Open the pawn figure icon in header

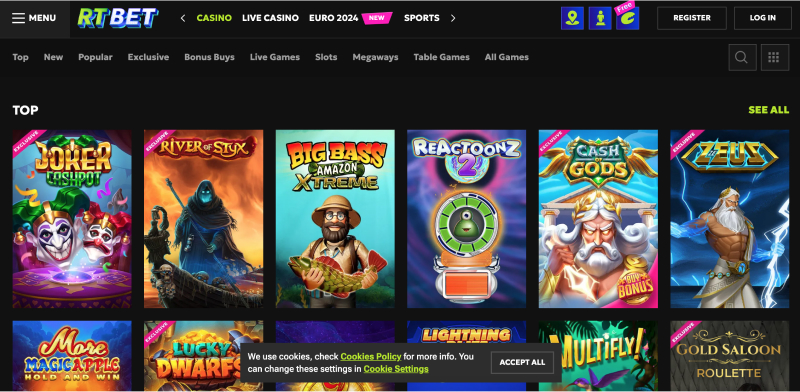(x=600, y=18)
